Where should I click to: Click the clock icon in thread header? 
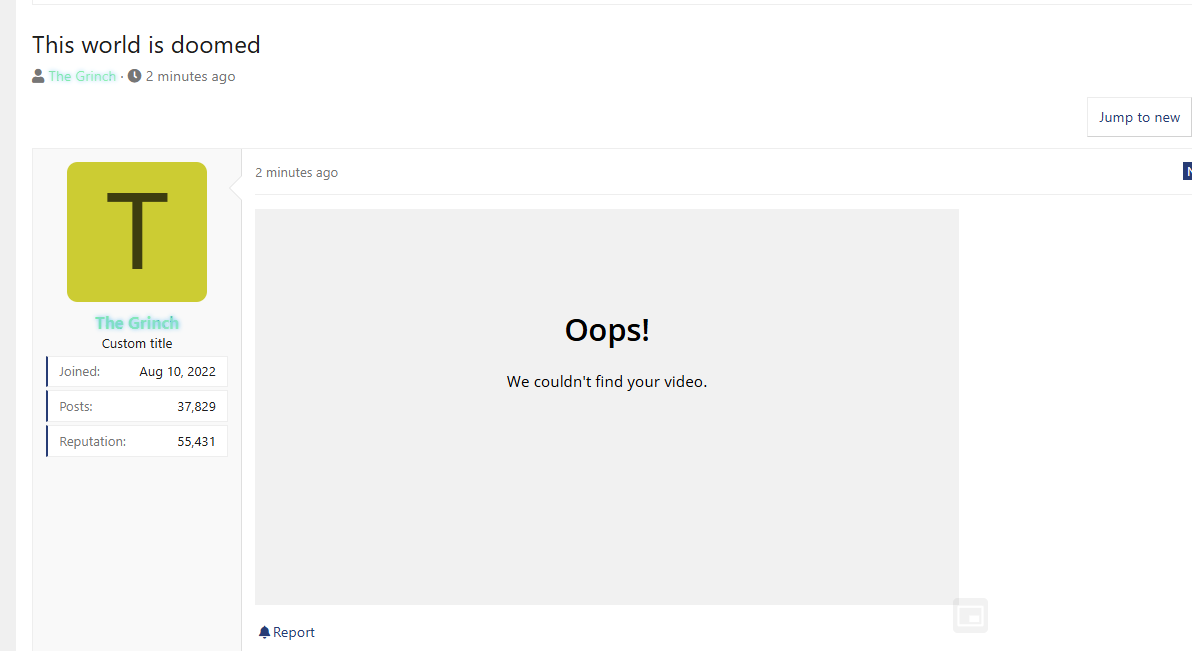[x=134, y=76]
